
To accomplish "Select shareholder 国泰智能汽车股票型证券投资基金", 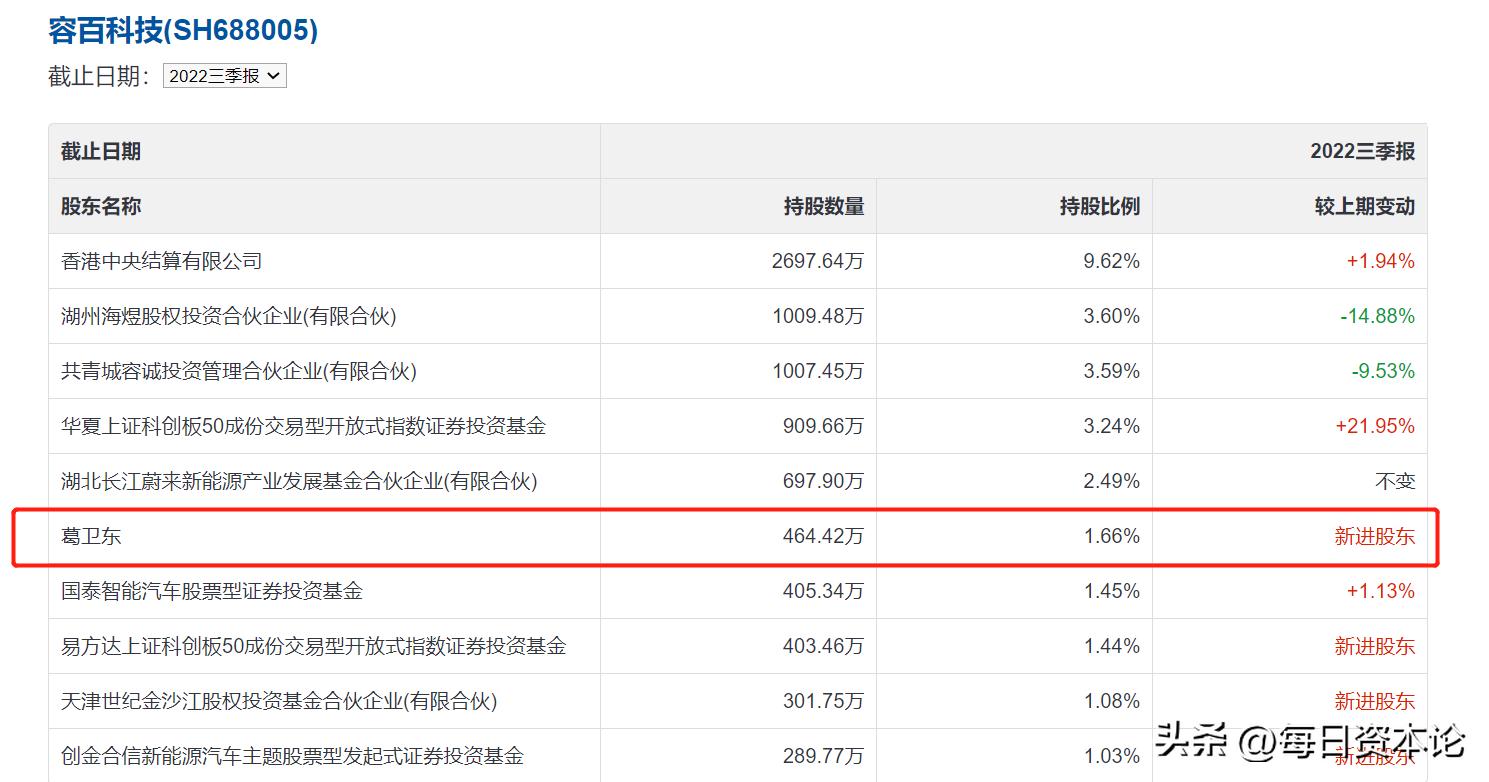I will [212, 592].
